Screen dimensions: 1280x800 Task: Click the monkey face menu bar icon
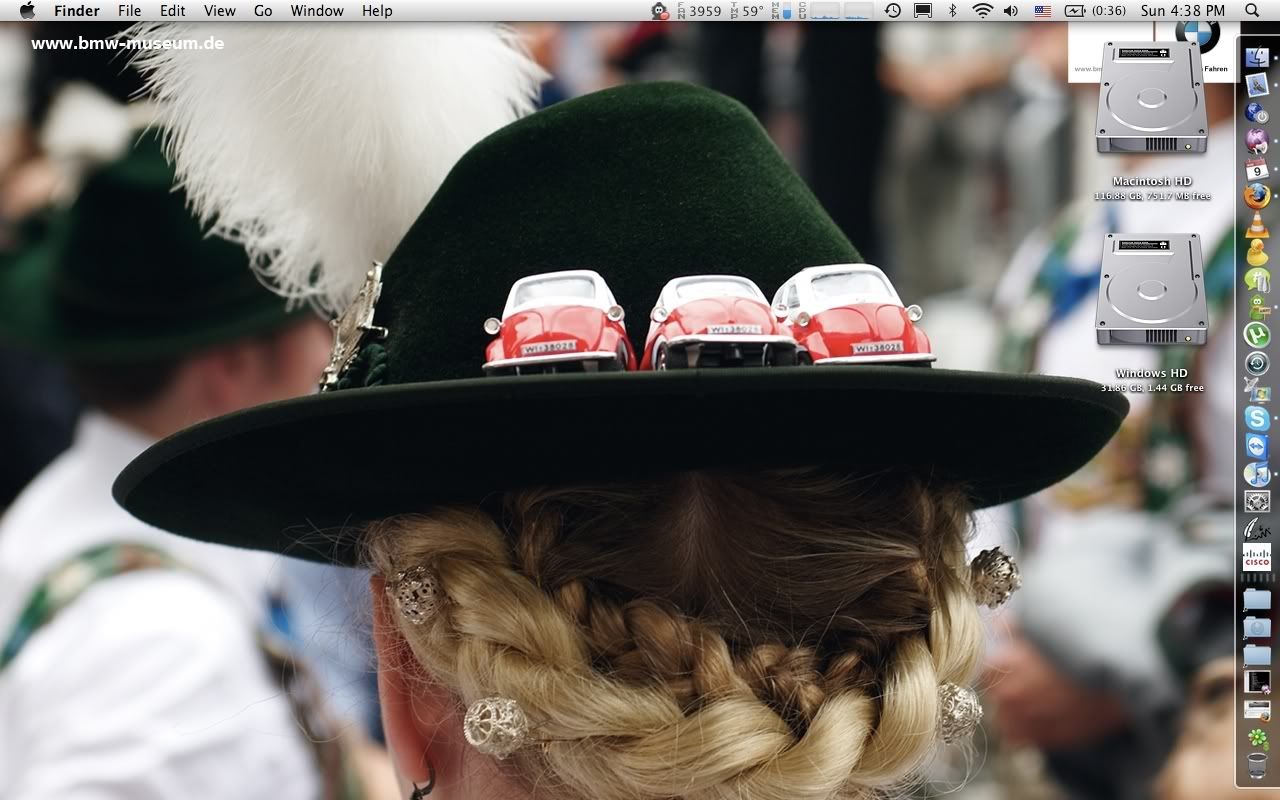pos(660,11)
